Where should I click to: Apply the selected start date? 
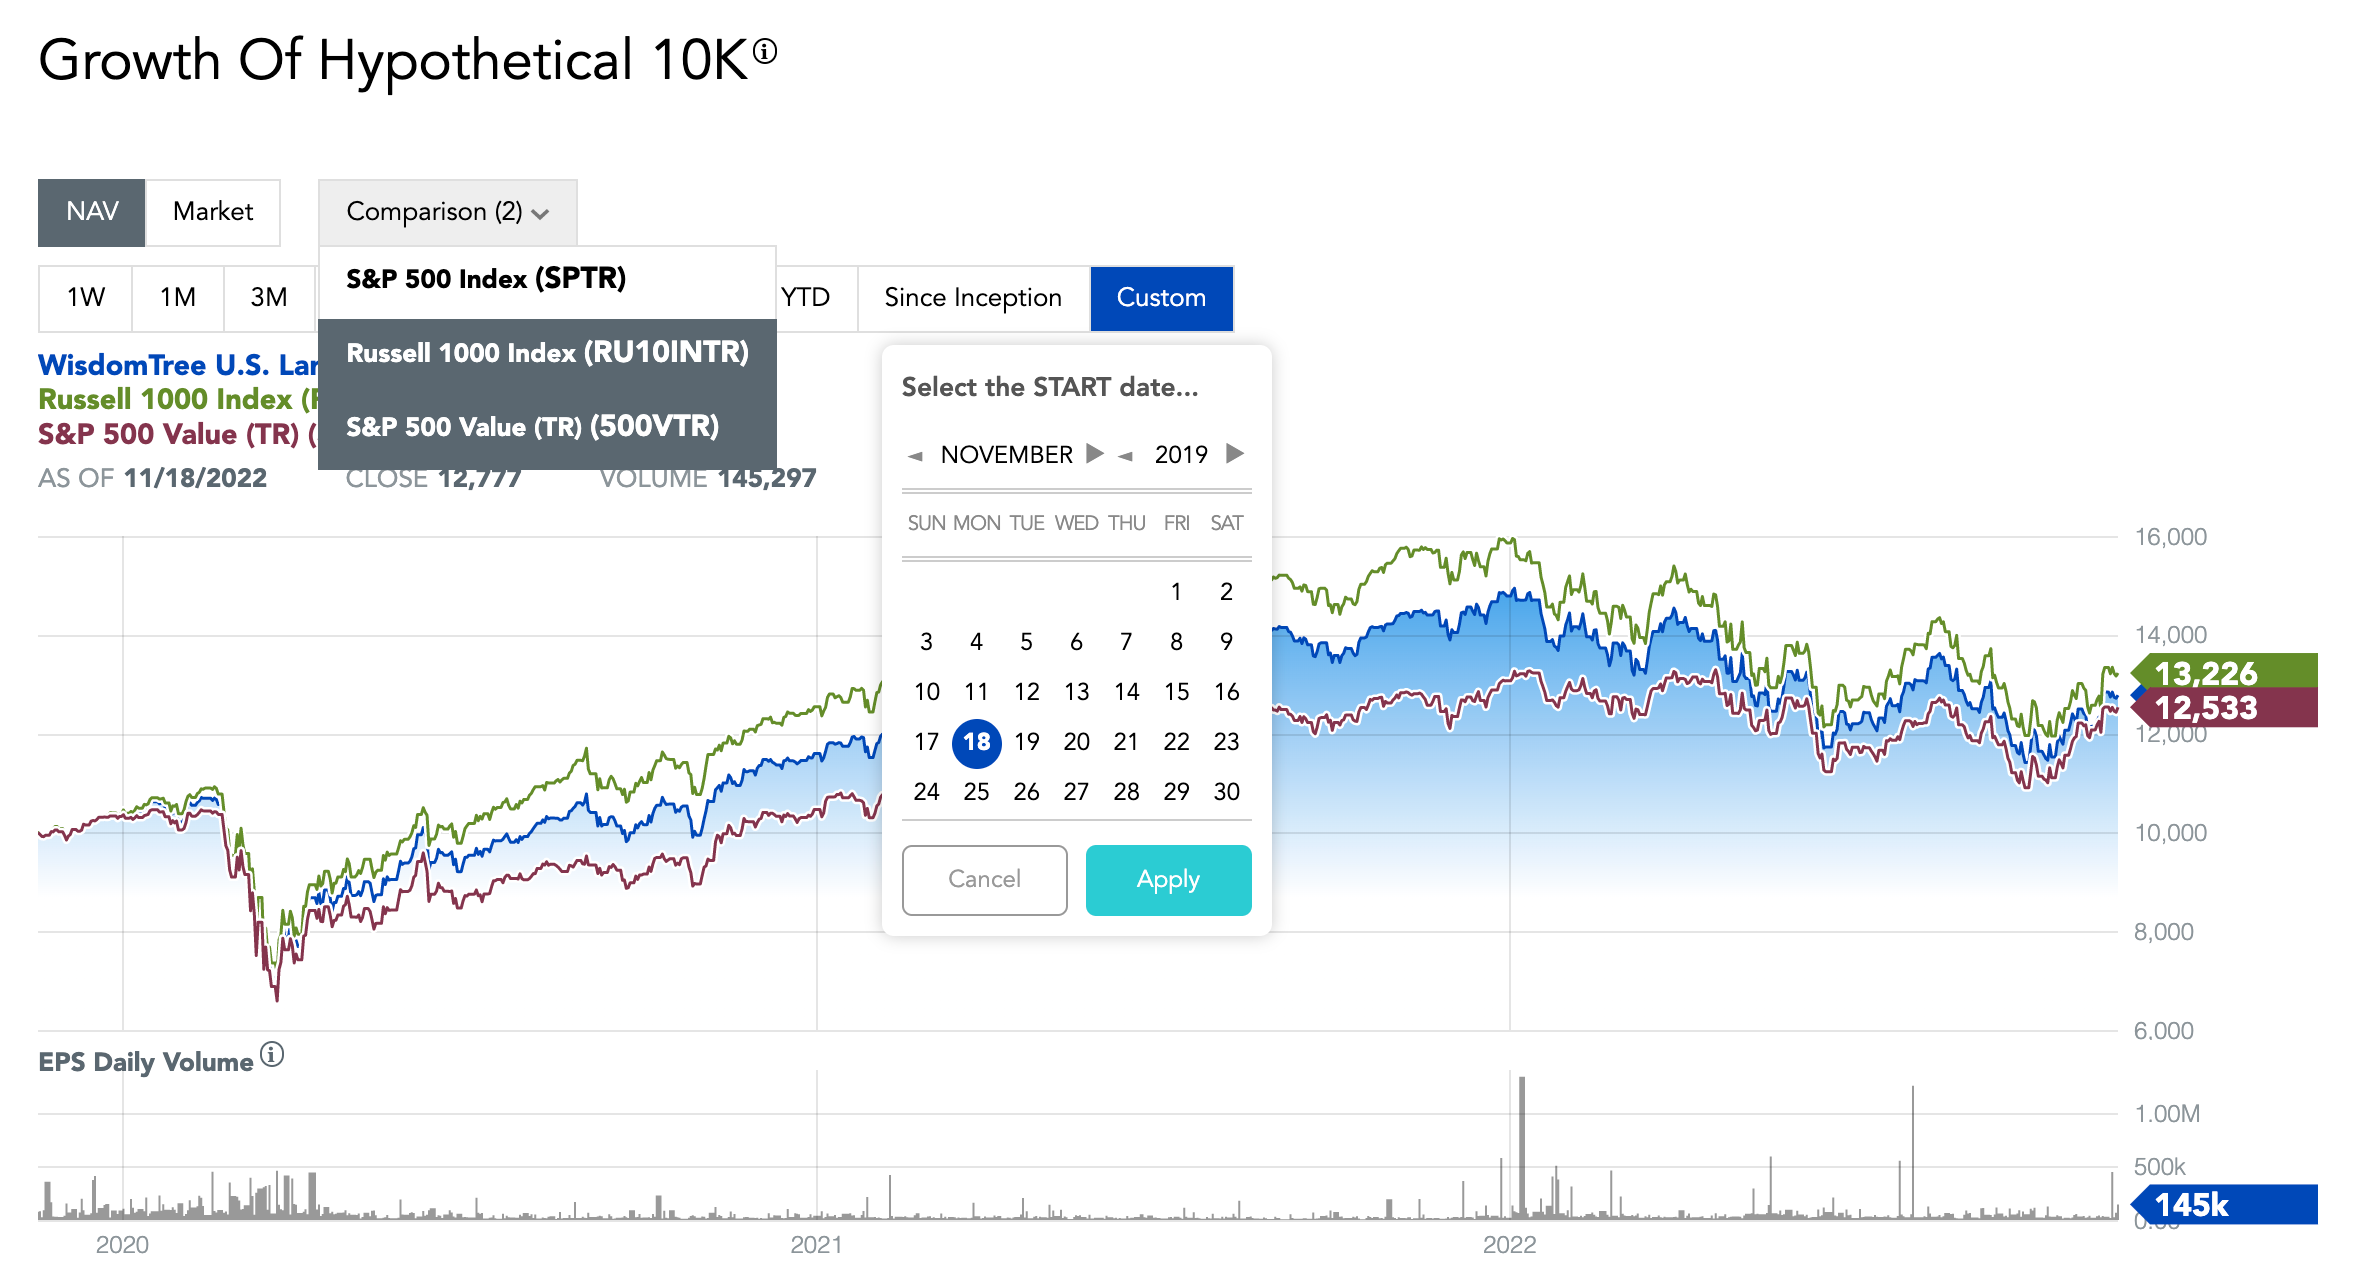point(1168,880)
